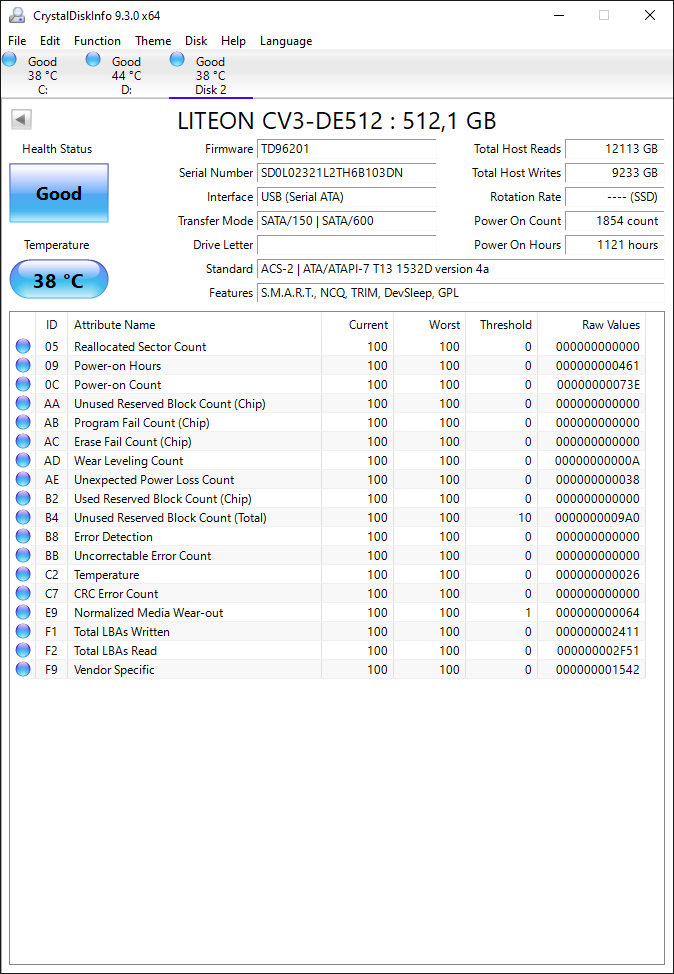Open the Help menu
Image resolution: width=674 pixels, height=974 pixels.
point(234,41)
